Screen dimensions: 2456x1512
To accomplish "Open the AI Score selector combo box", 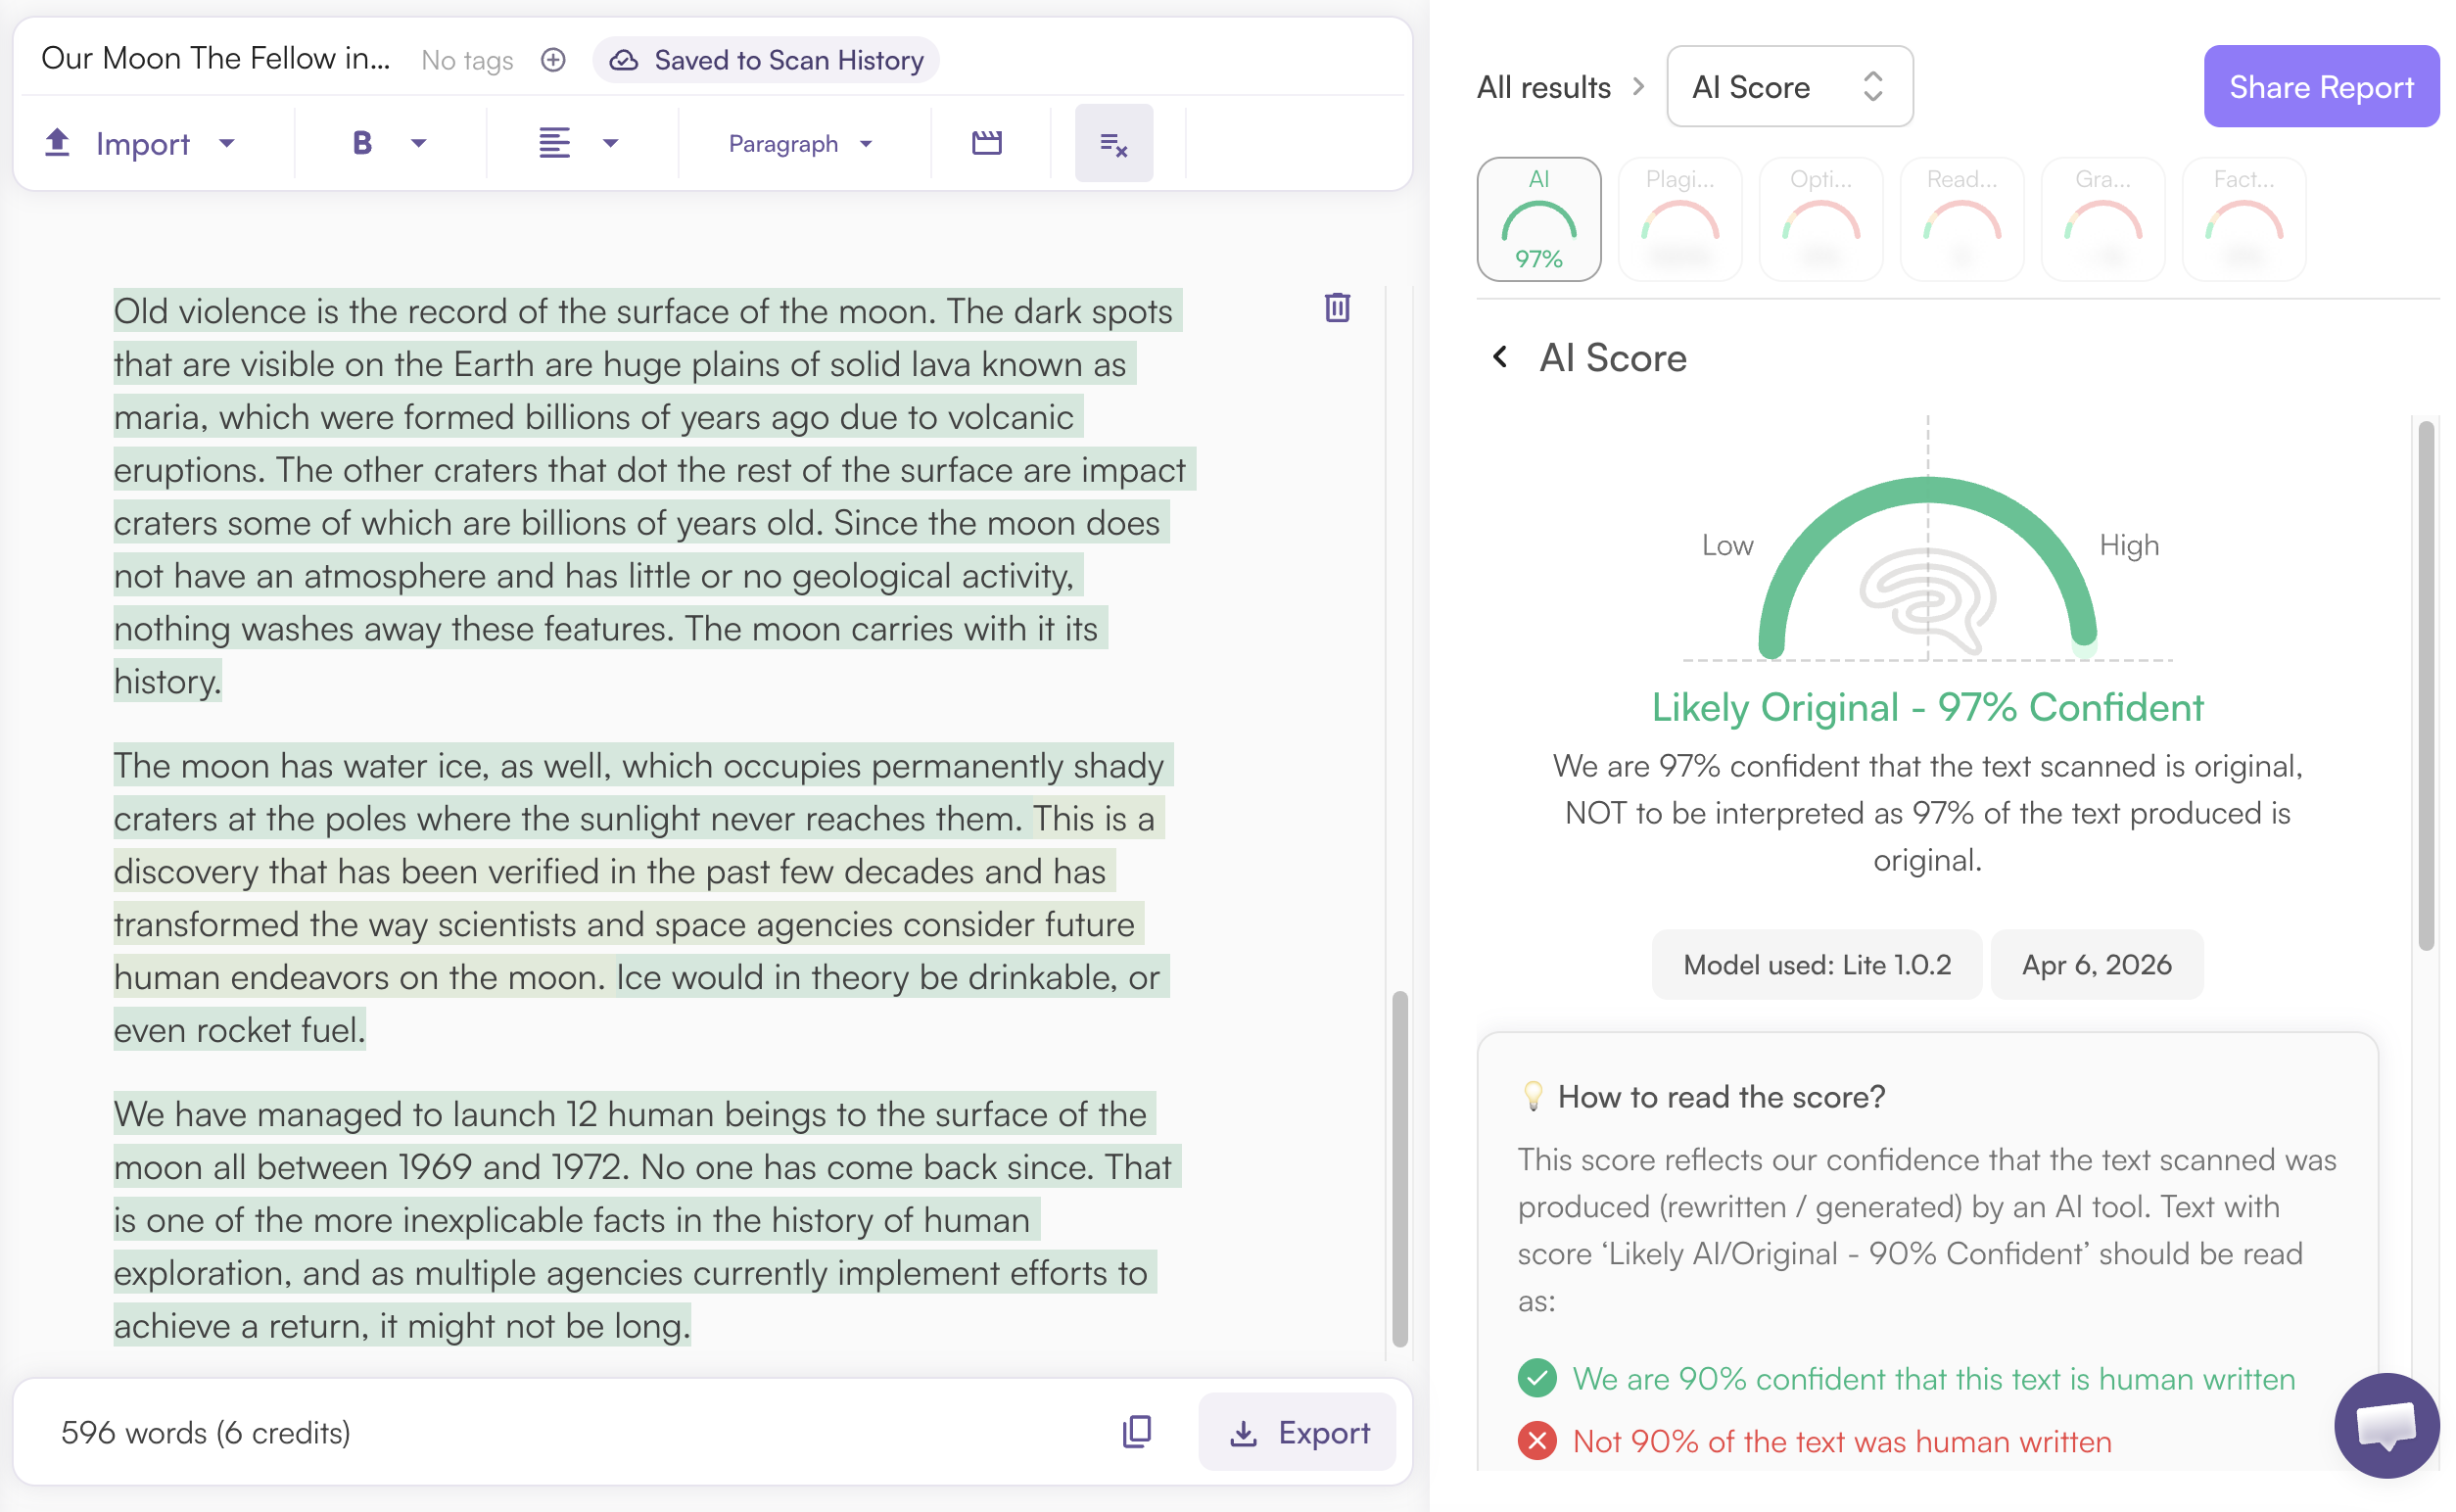I will [1789, 87].
